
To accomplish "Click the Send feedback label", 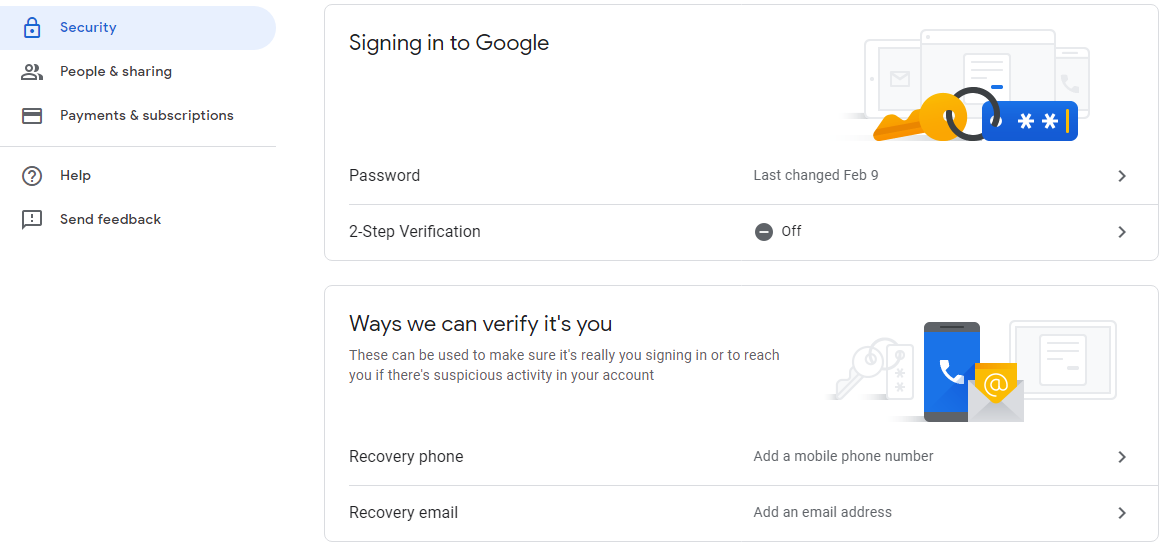I will [110, 220].
